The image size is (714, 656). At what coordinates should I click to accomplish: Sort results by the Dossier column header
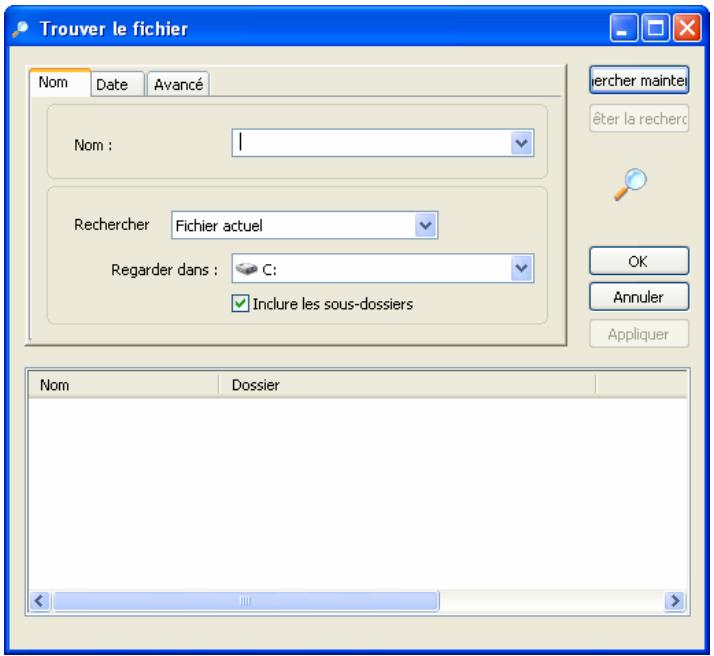coord(407,385)
